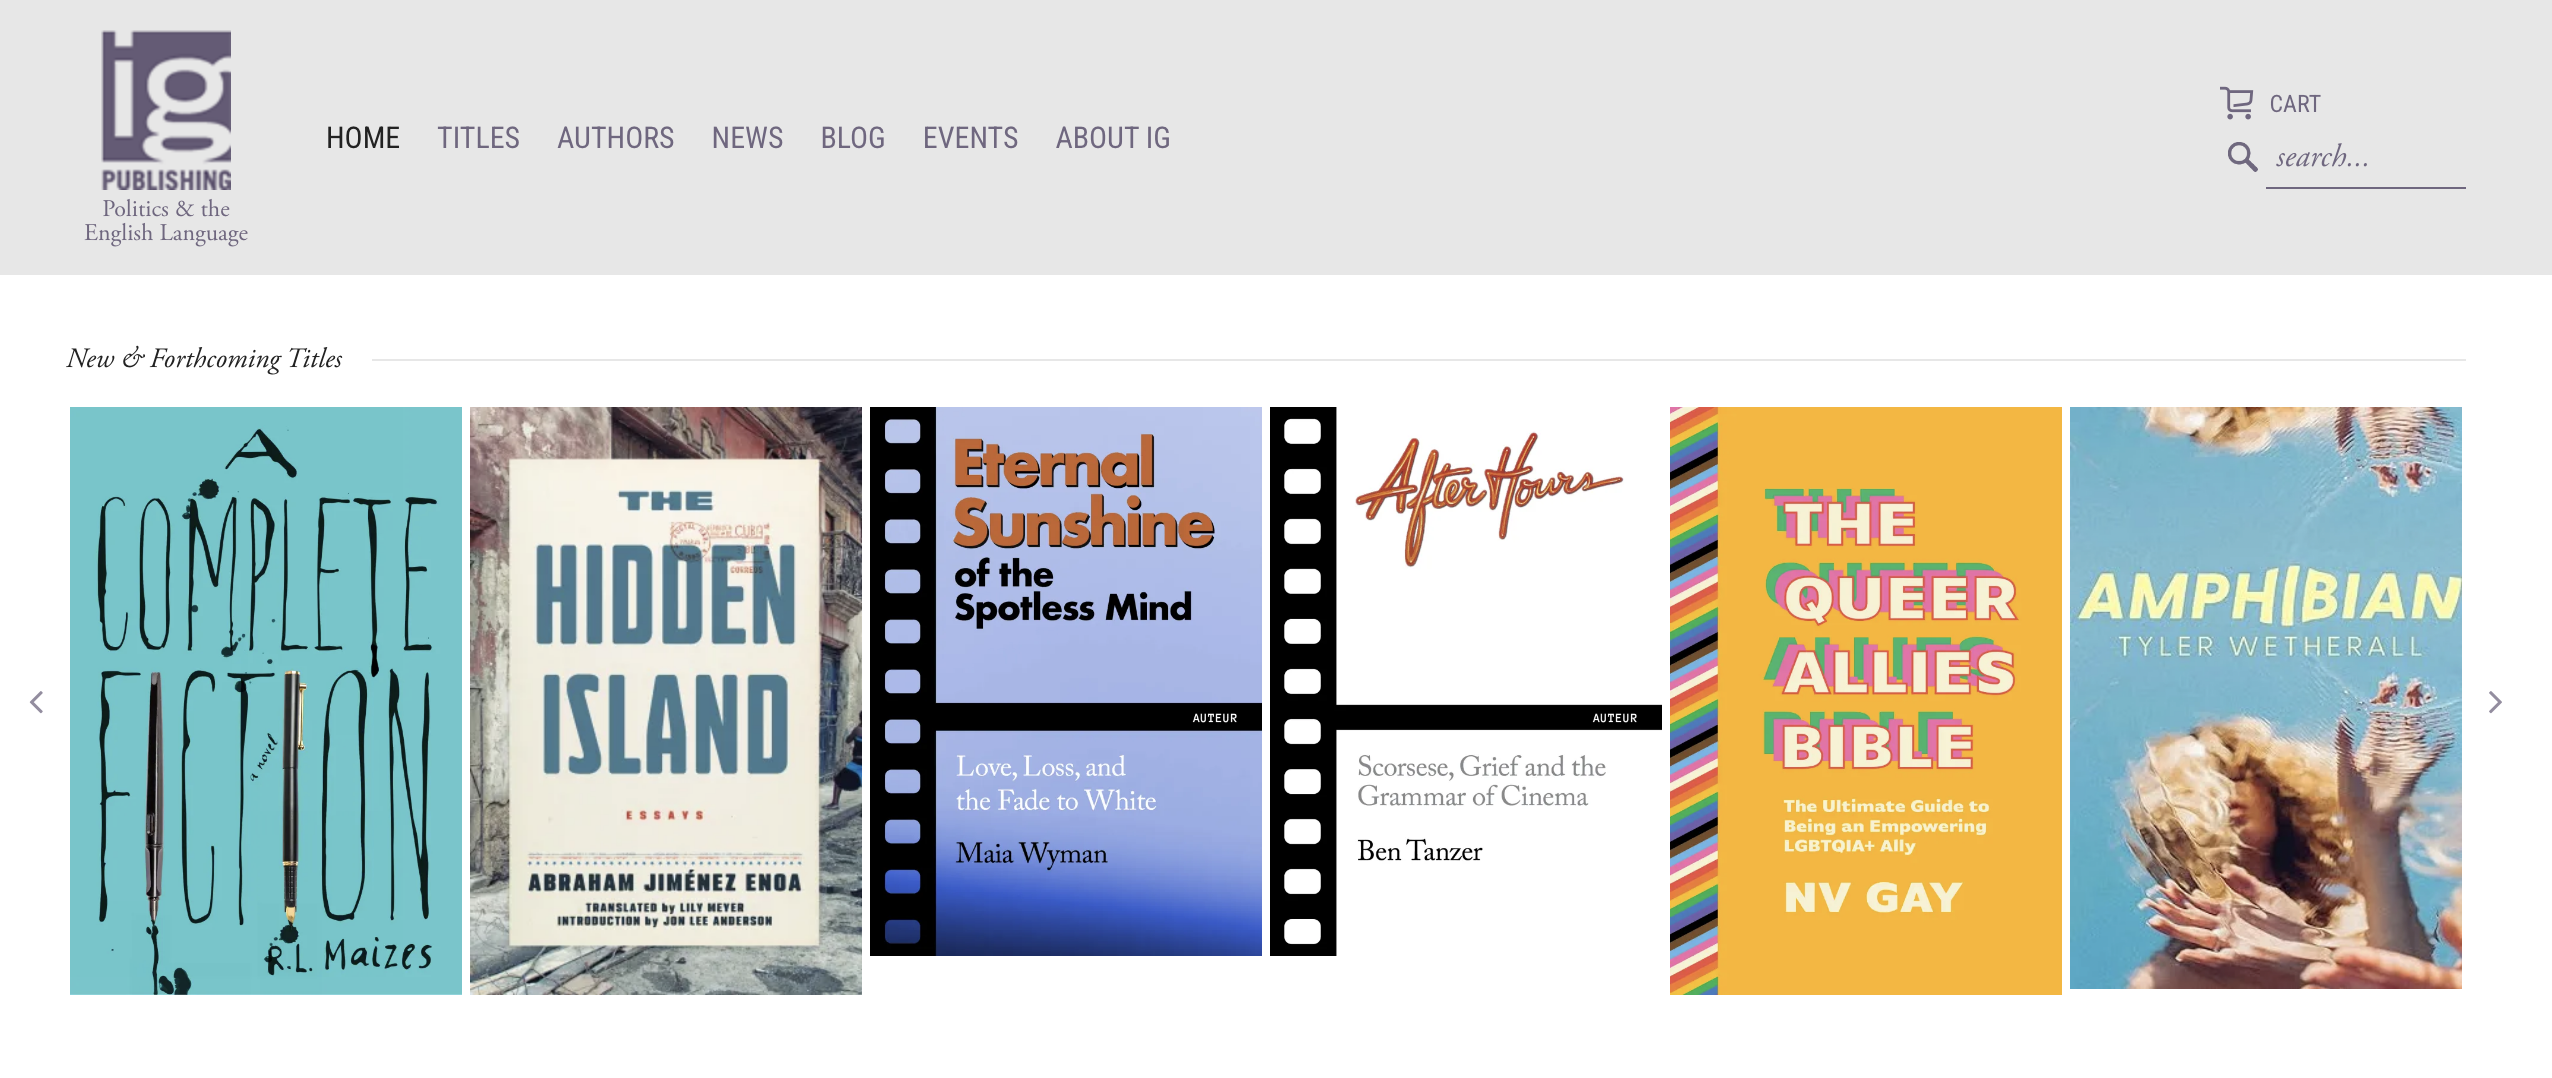
Task: Open the News section
Action: tap(747, 138)
